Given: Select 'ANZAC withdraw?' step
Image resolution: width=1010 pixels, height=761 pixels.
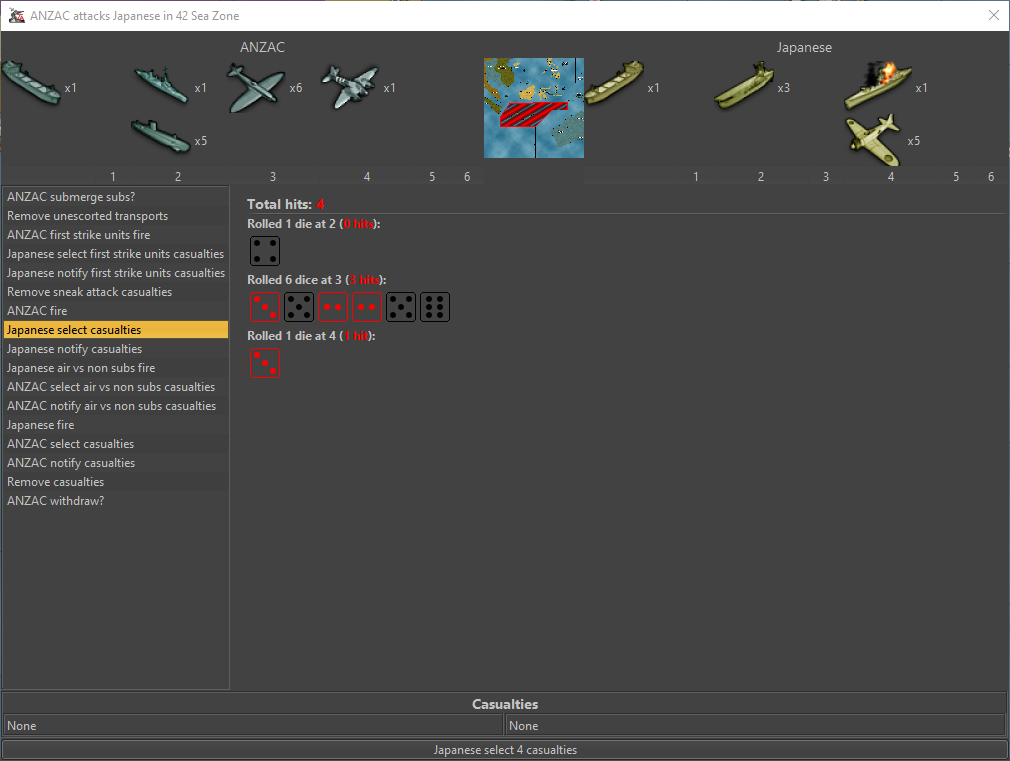Looking at the screenshot, I should click(x=116, y=501).
